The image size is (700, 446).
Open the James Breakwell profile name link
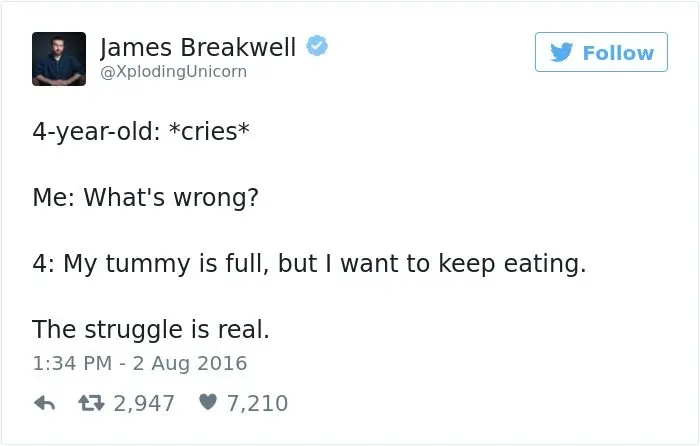click(198, 47)
